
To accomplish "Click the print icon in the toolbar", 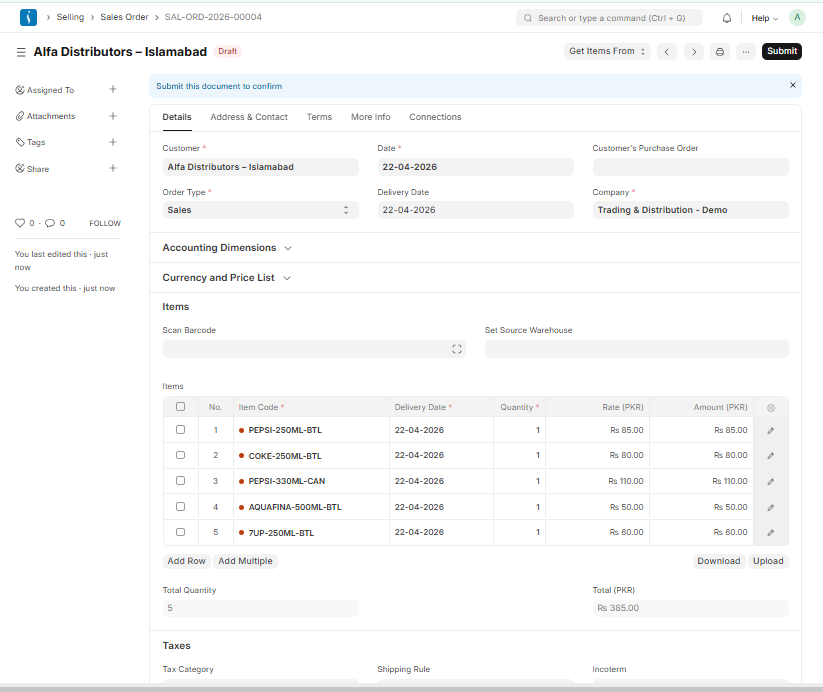I will 719,51.
